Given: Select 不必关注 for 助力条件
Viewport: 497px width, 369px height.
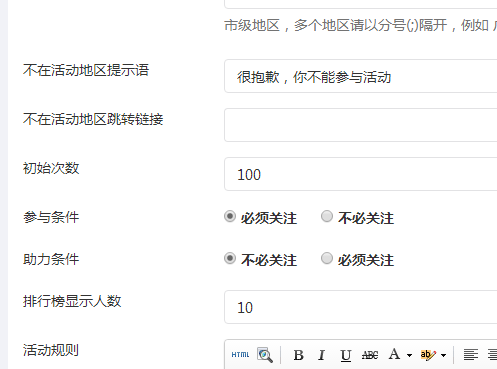Looking at the screenshot, I should click(x=230, y=258).
